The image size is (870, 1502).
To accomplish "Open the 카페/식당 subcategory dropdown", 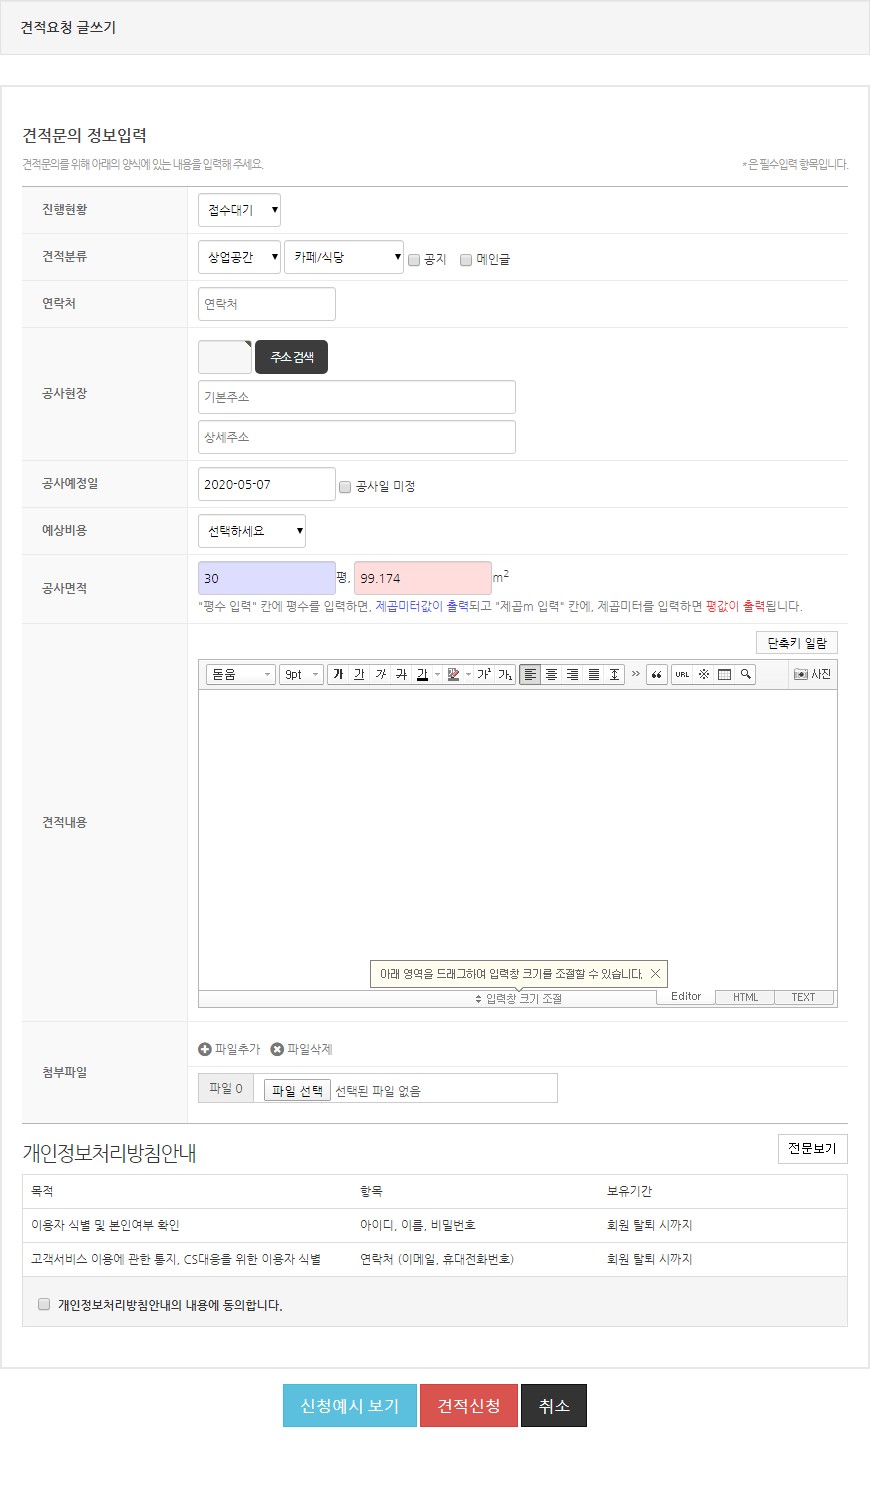I will pyautogui.click(x=344, y=257).
